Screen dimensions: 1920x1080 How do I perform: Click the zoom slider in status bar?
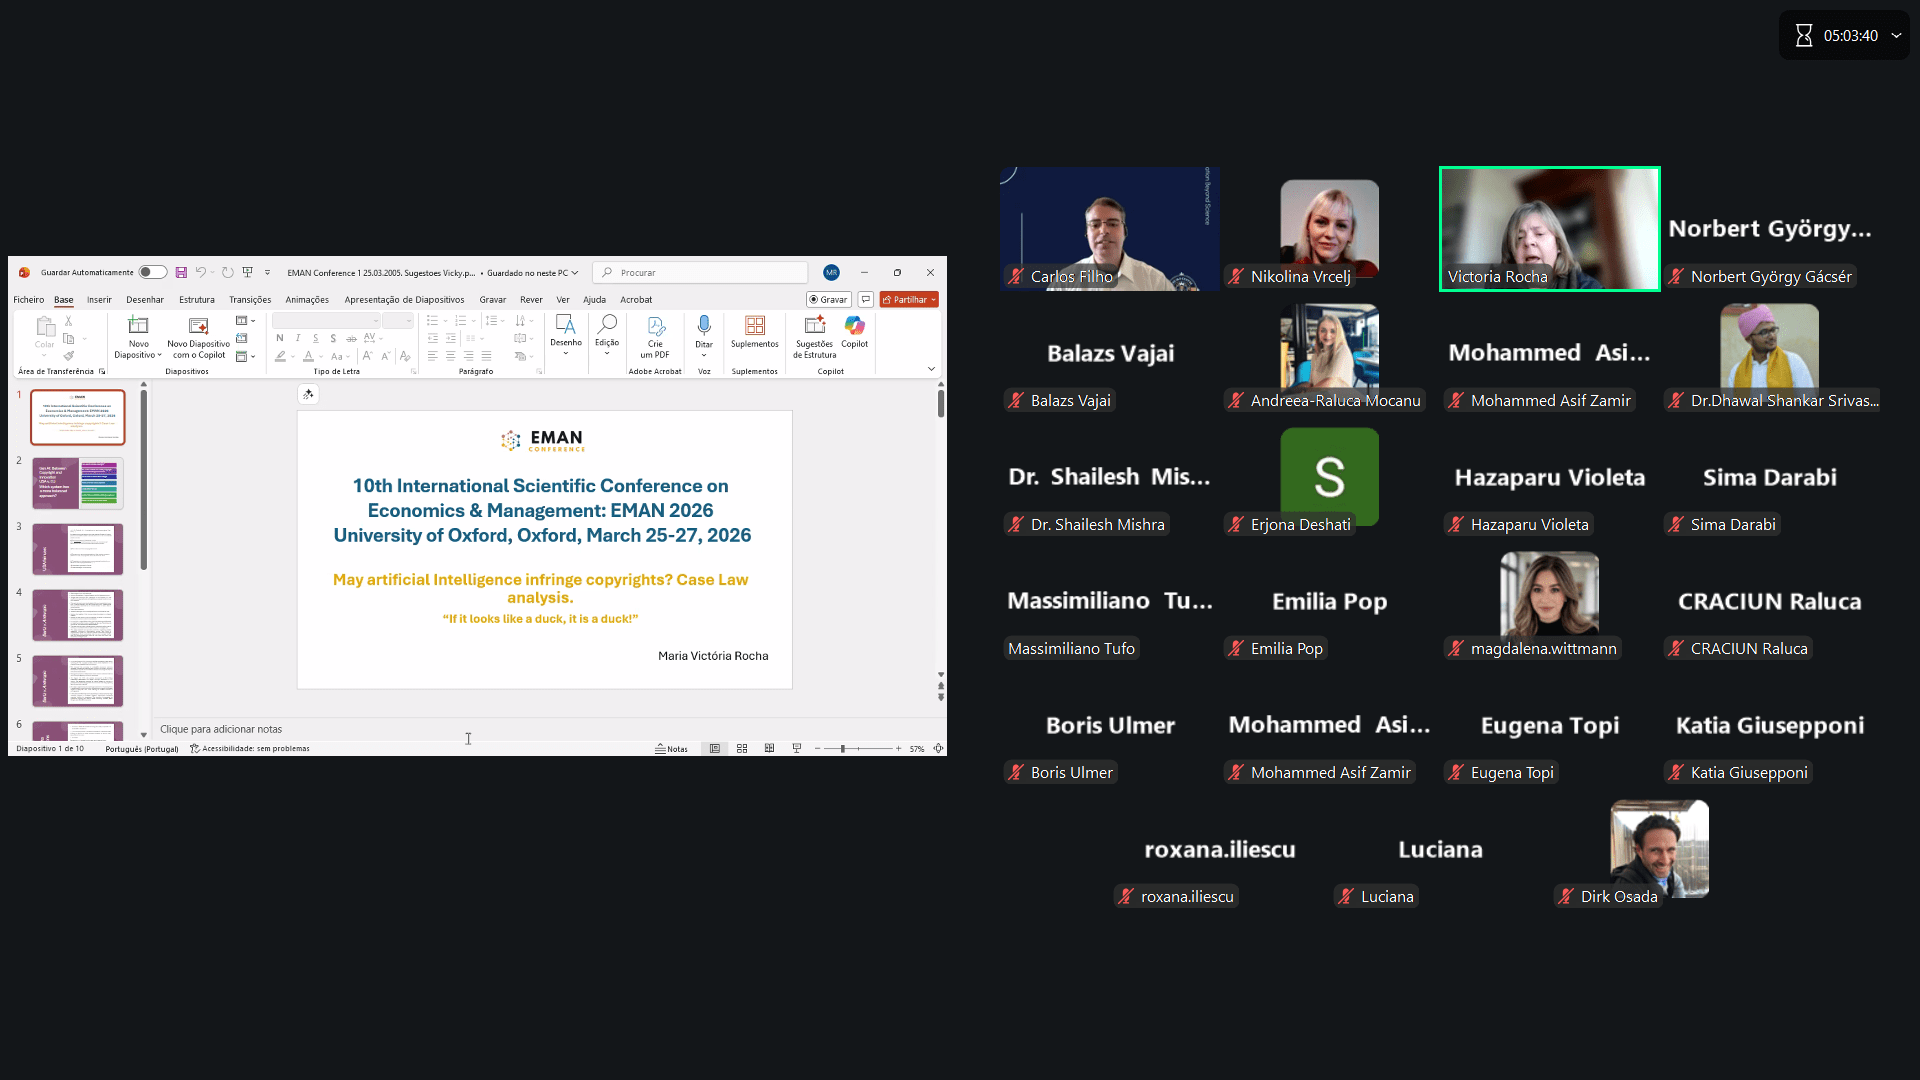(x=843, y=748)
